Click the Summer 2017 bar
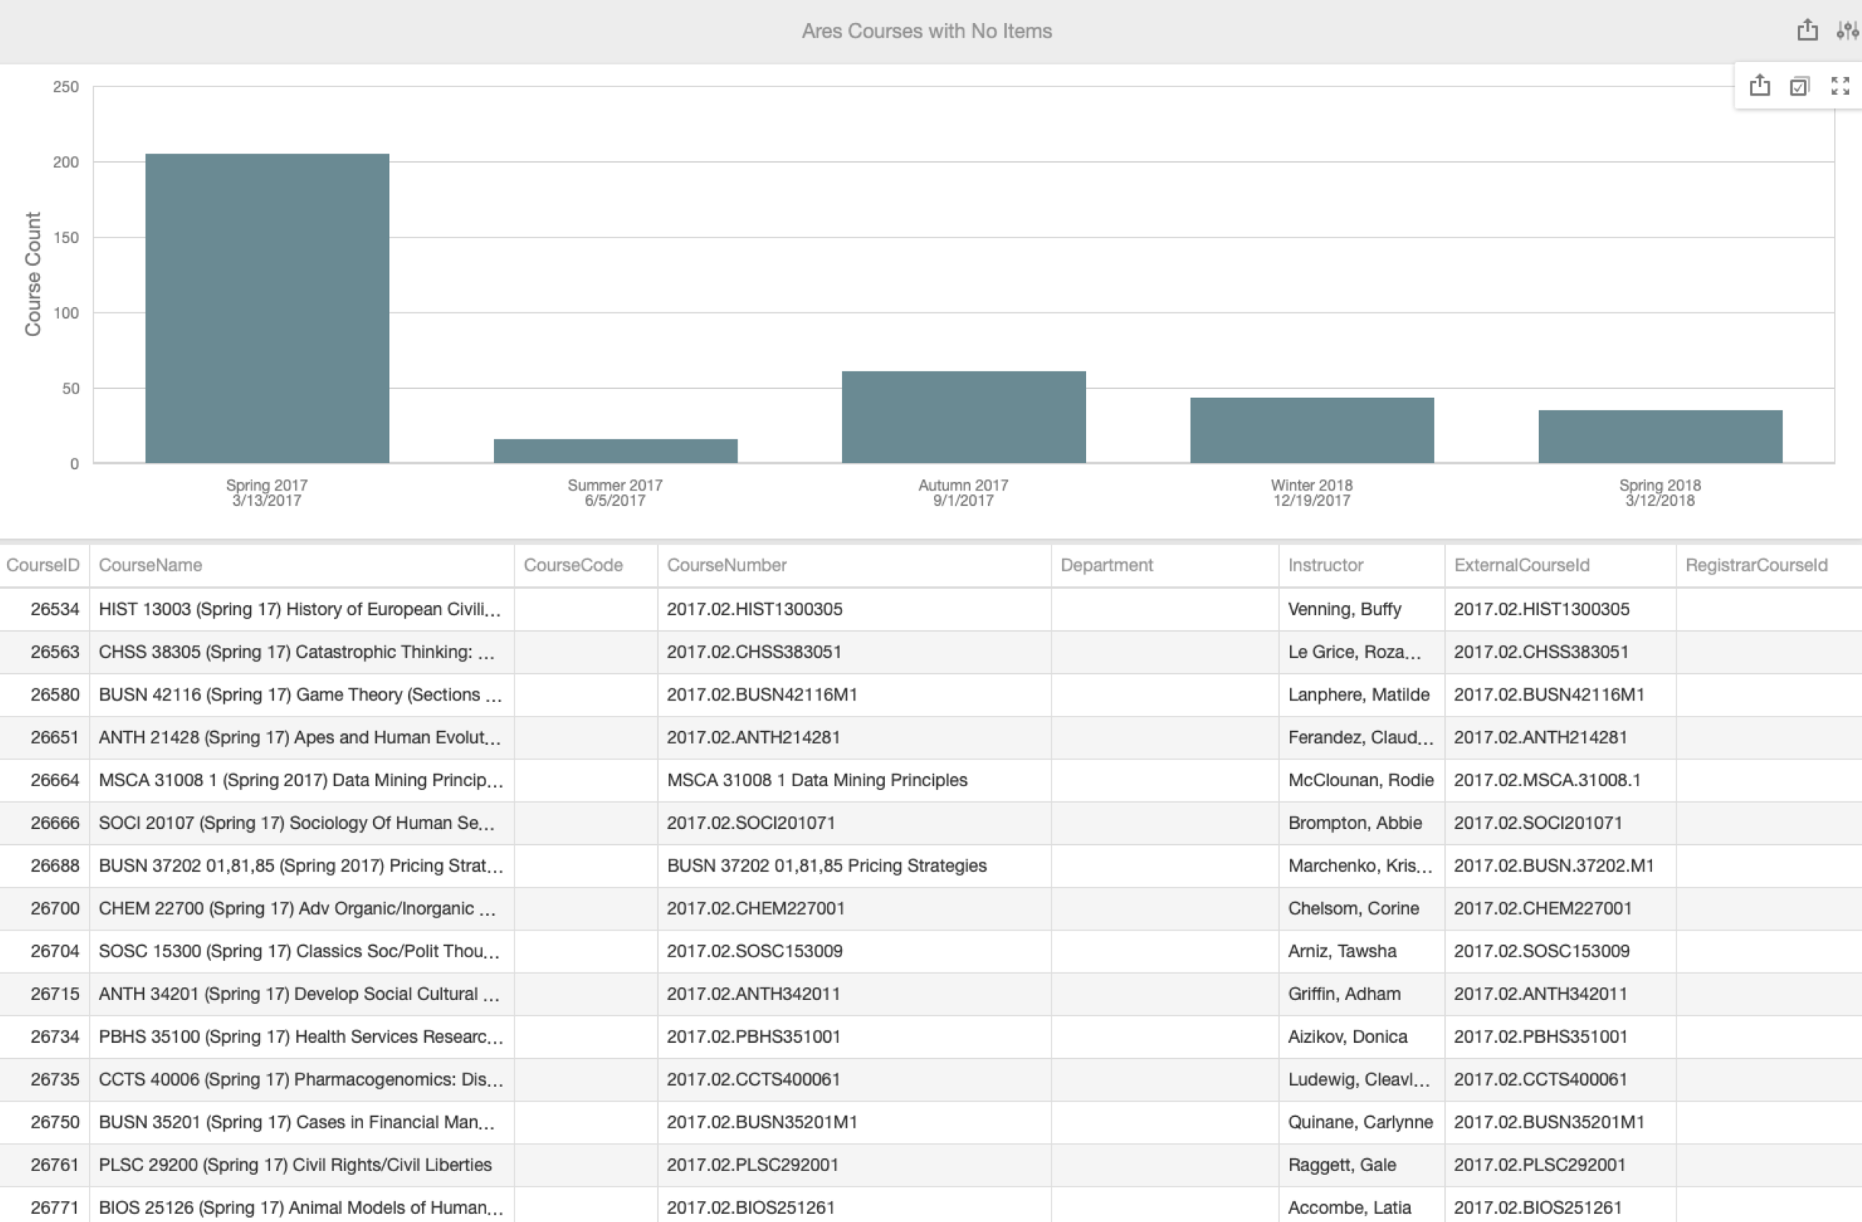This screenshot has height=1222, width=1862. [614, 450]
